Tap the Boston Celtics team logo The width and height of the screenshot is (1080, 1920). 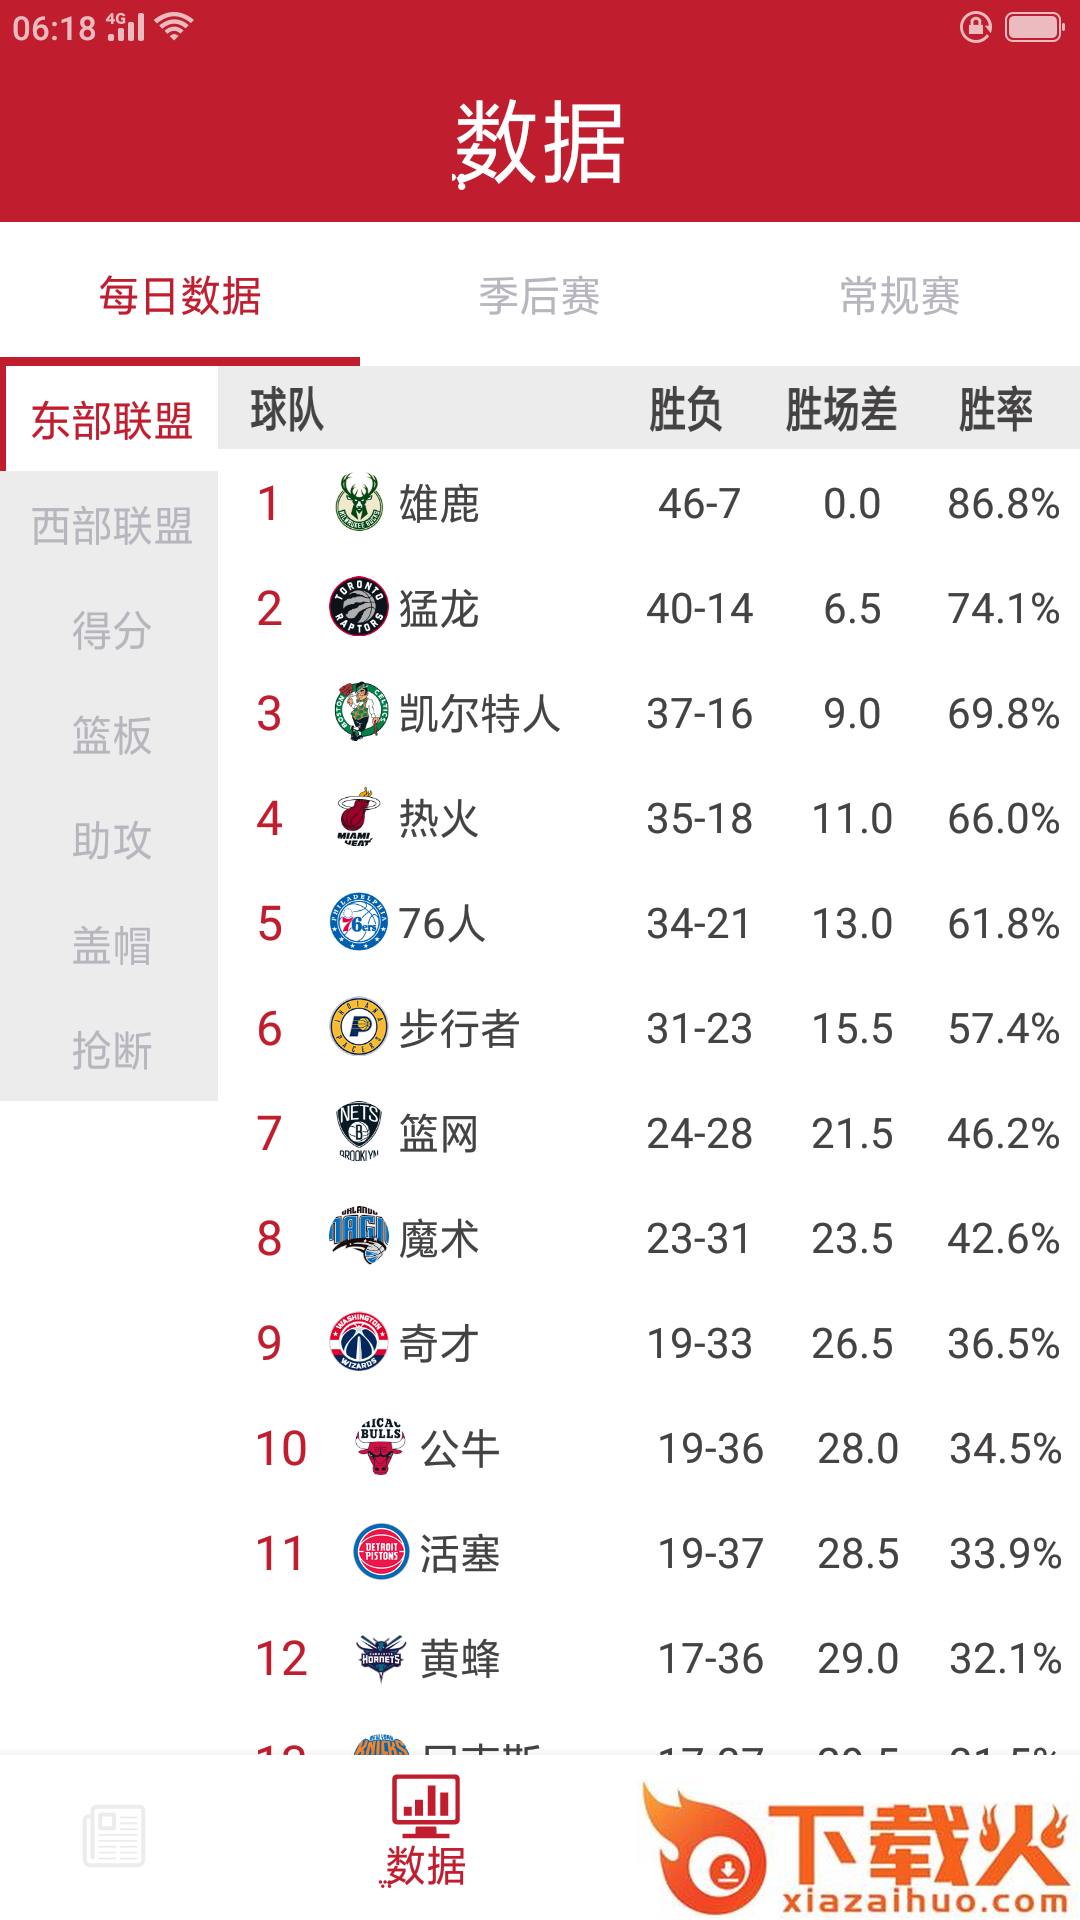[360, 712]
